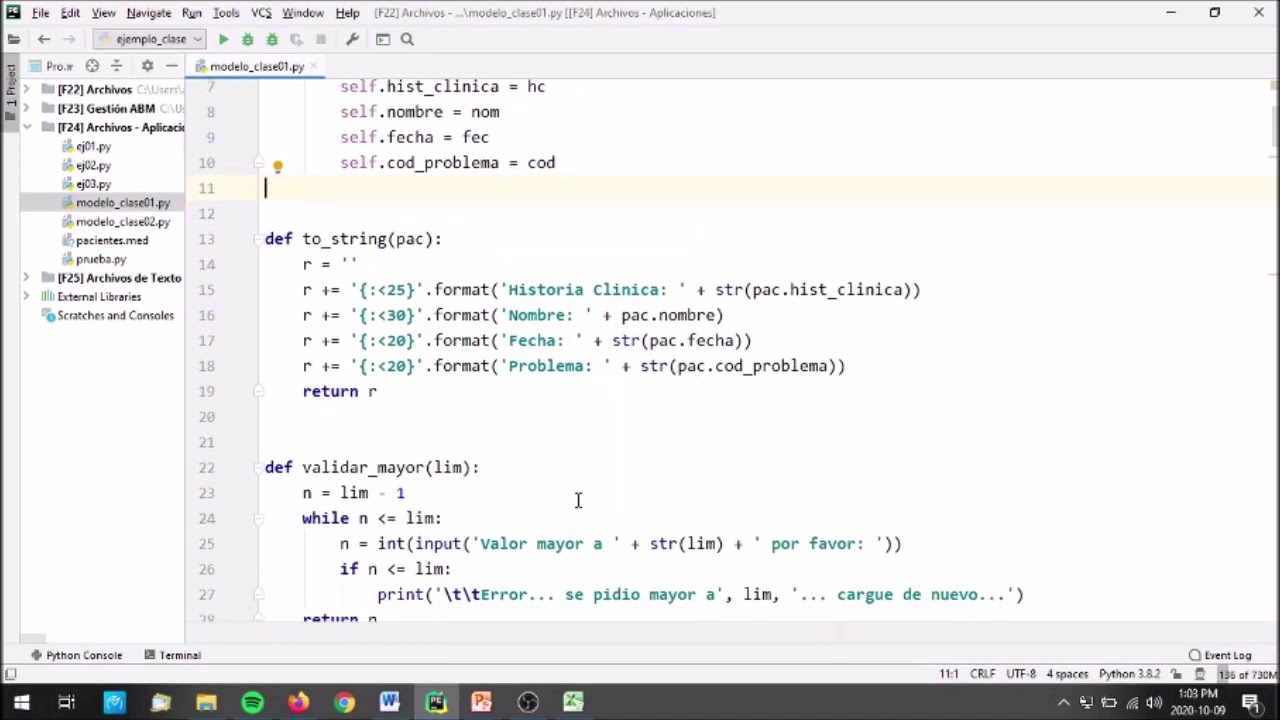Open Spotify from the taskbar

click(252, 702)
